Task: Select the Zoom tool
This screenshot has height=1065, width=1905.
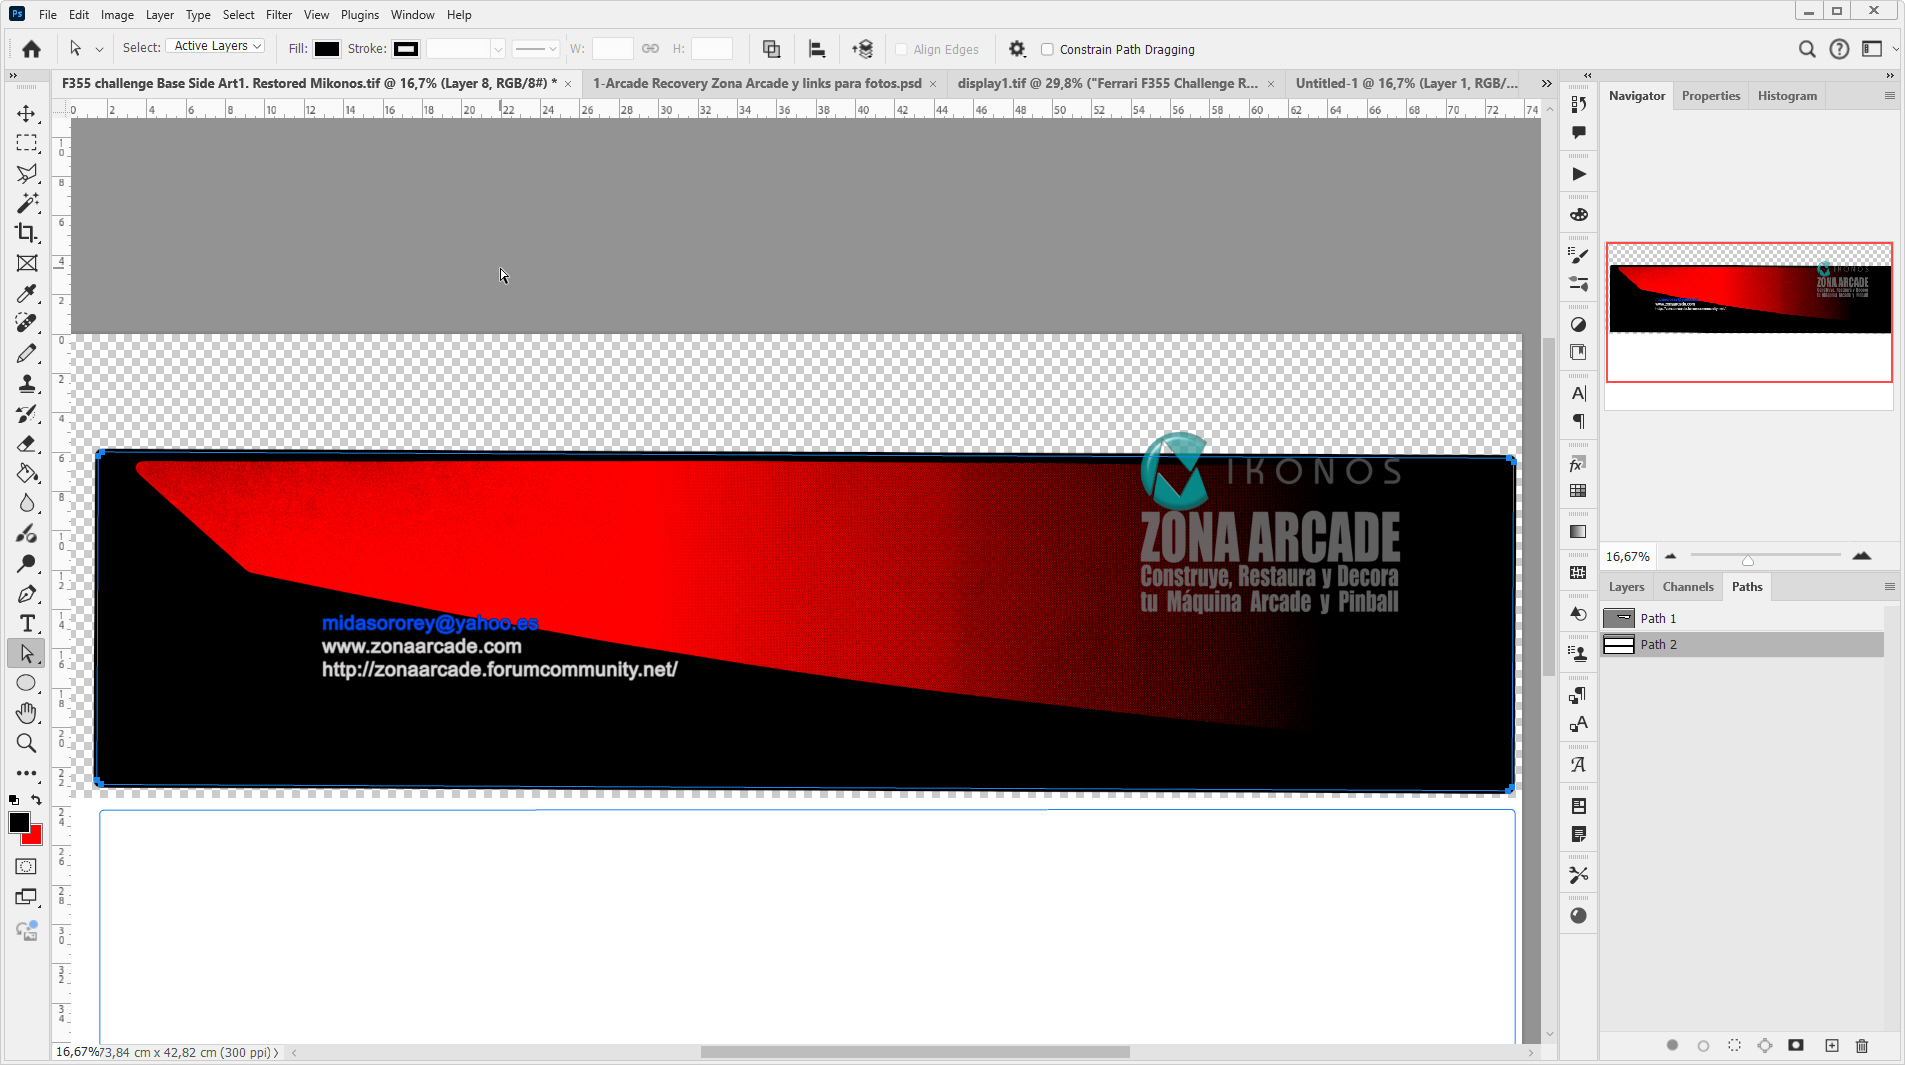Action: tap(27, 743)
